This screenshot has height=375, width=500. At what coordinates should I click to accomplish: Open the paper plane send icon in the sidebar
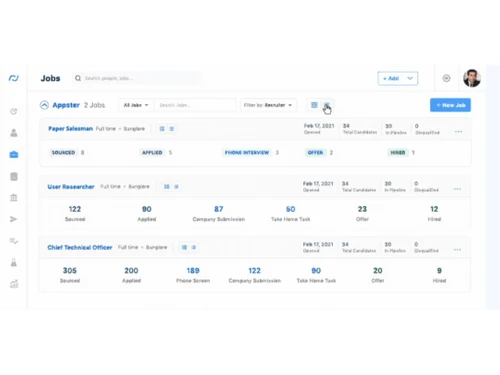point(14,219)
